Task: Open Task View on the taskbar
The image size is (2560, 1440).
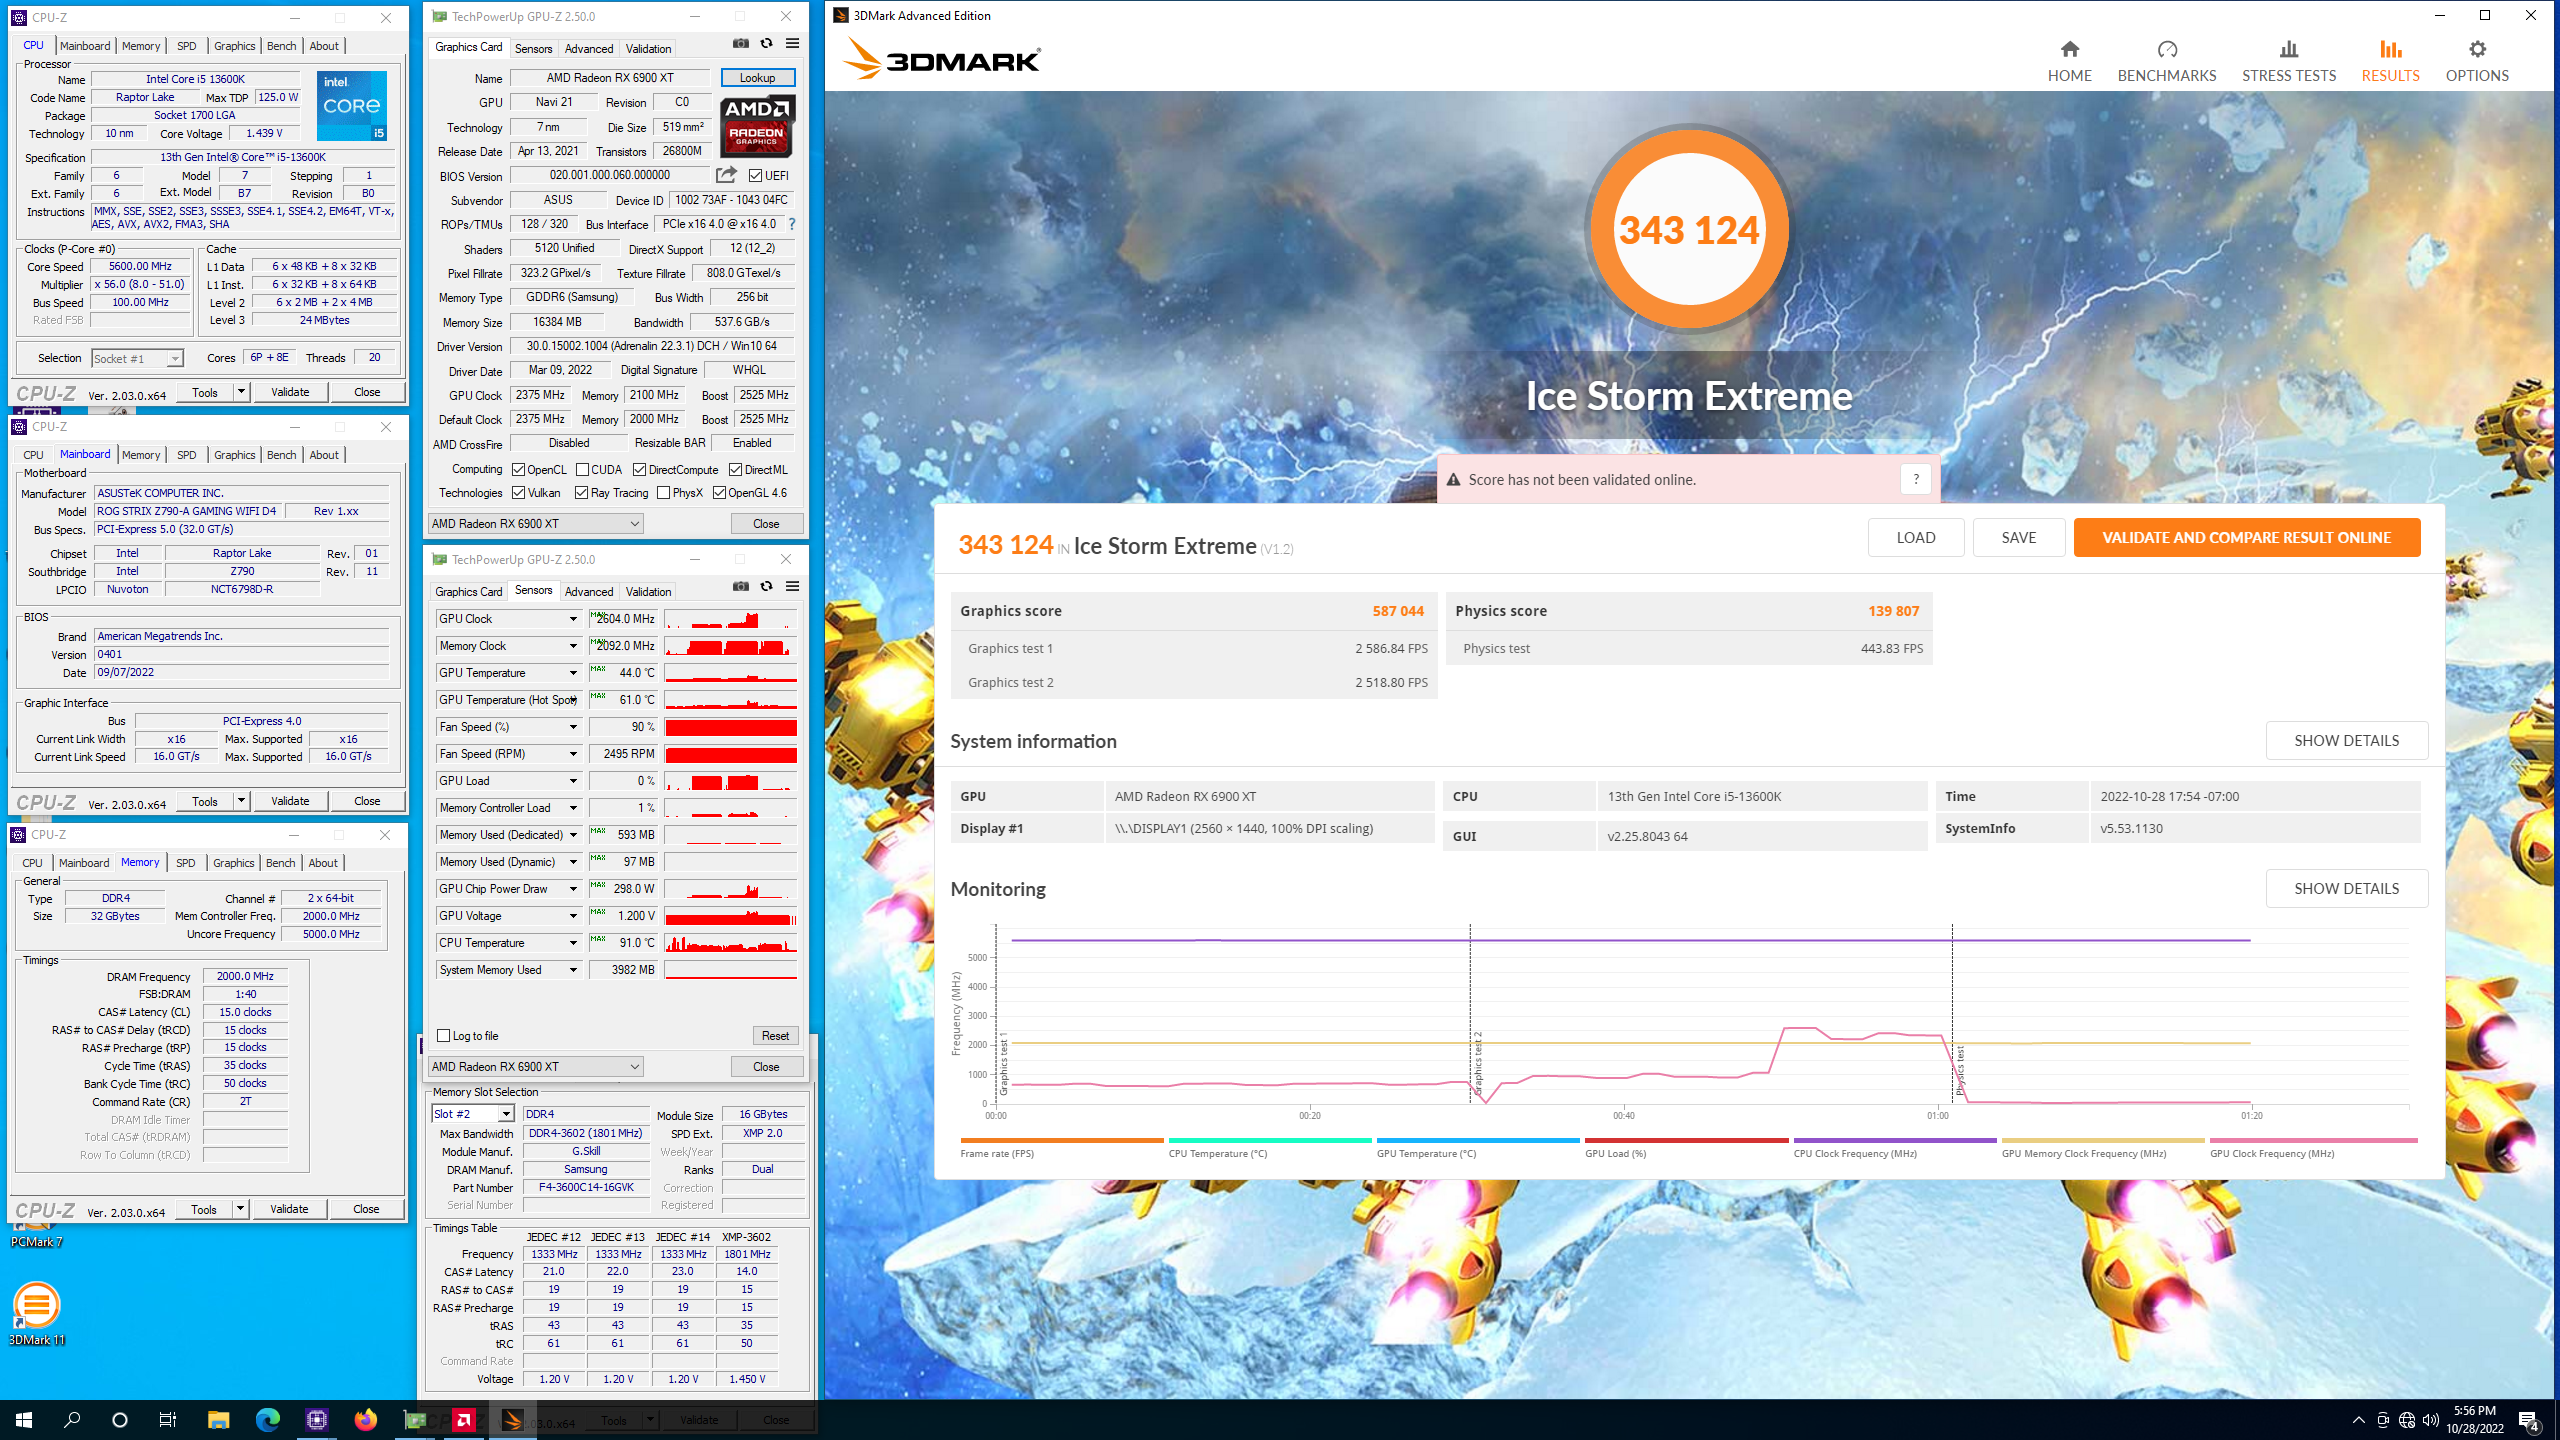Action: coord(168,1420)
